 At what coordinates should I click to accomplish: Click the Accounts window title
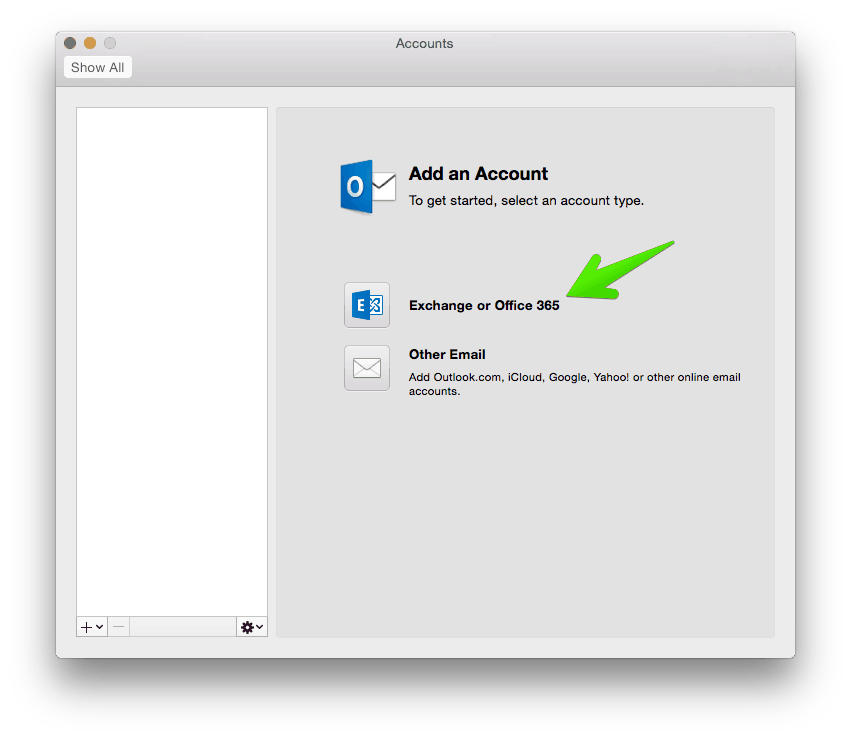pyautogui.click(x=424, y=43)
